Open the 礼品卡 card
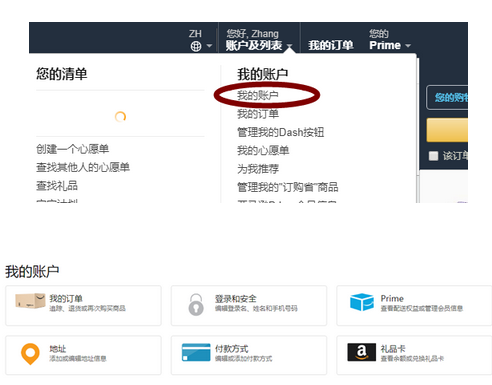Viewport: 492px width, 385px height. [414, 355]
